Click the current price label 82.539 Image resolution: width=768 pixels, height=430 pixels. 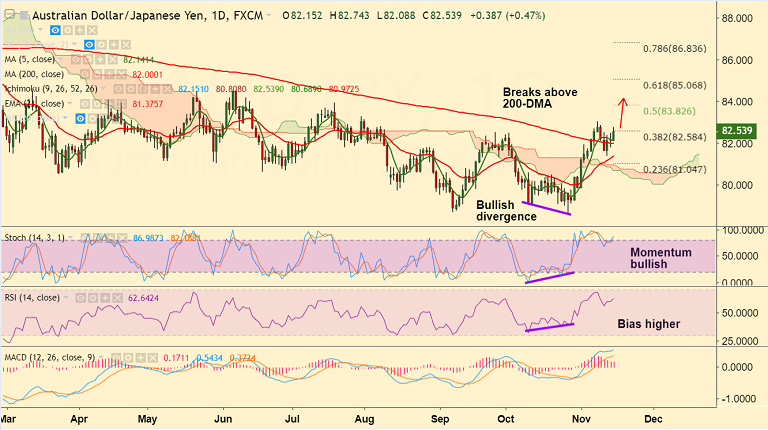click(736, 131)
